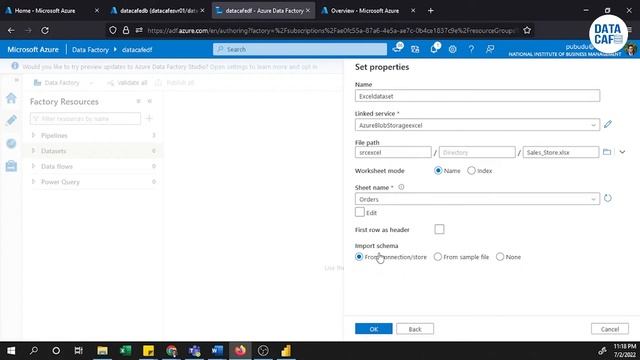Image resolution: width=640 pixels, height=360 pixels.
Task: Select Name worksheet mode
Action: 438,171
